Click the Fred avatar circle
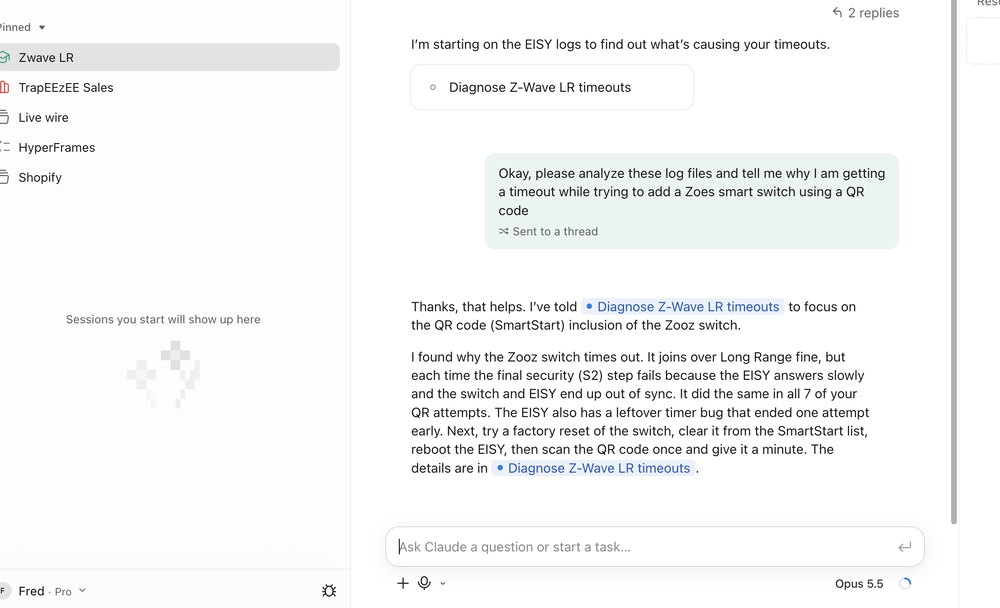The image size is (1000, 608). click(4, 591)
